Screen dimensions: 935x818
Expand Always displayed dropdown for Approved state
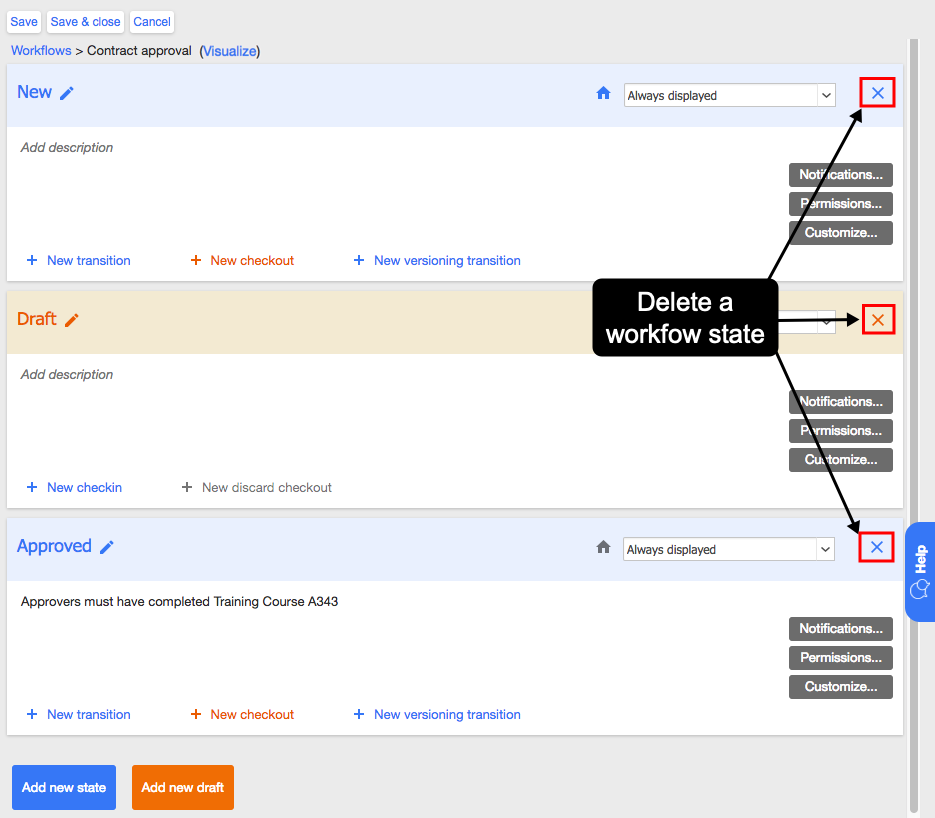pyautogui.click(x=729, y=549)
